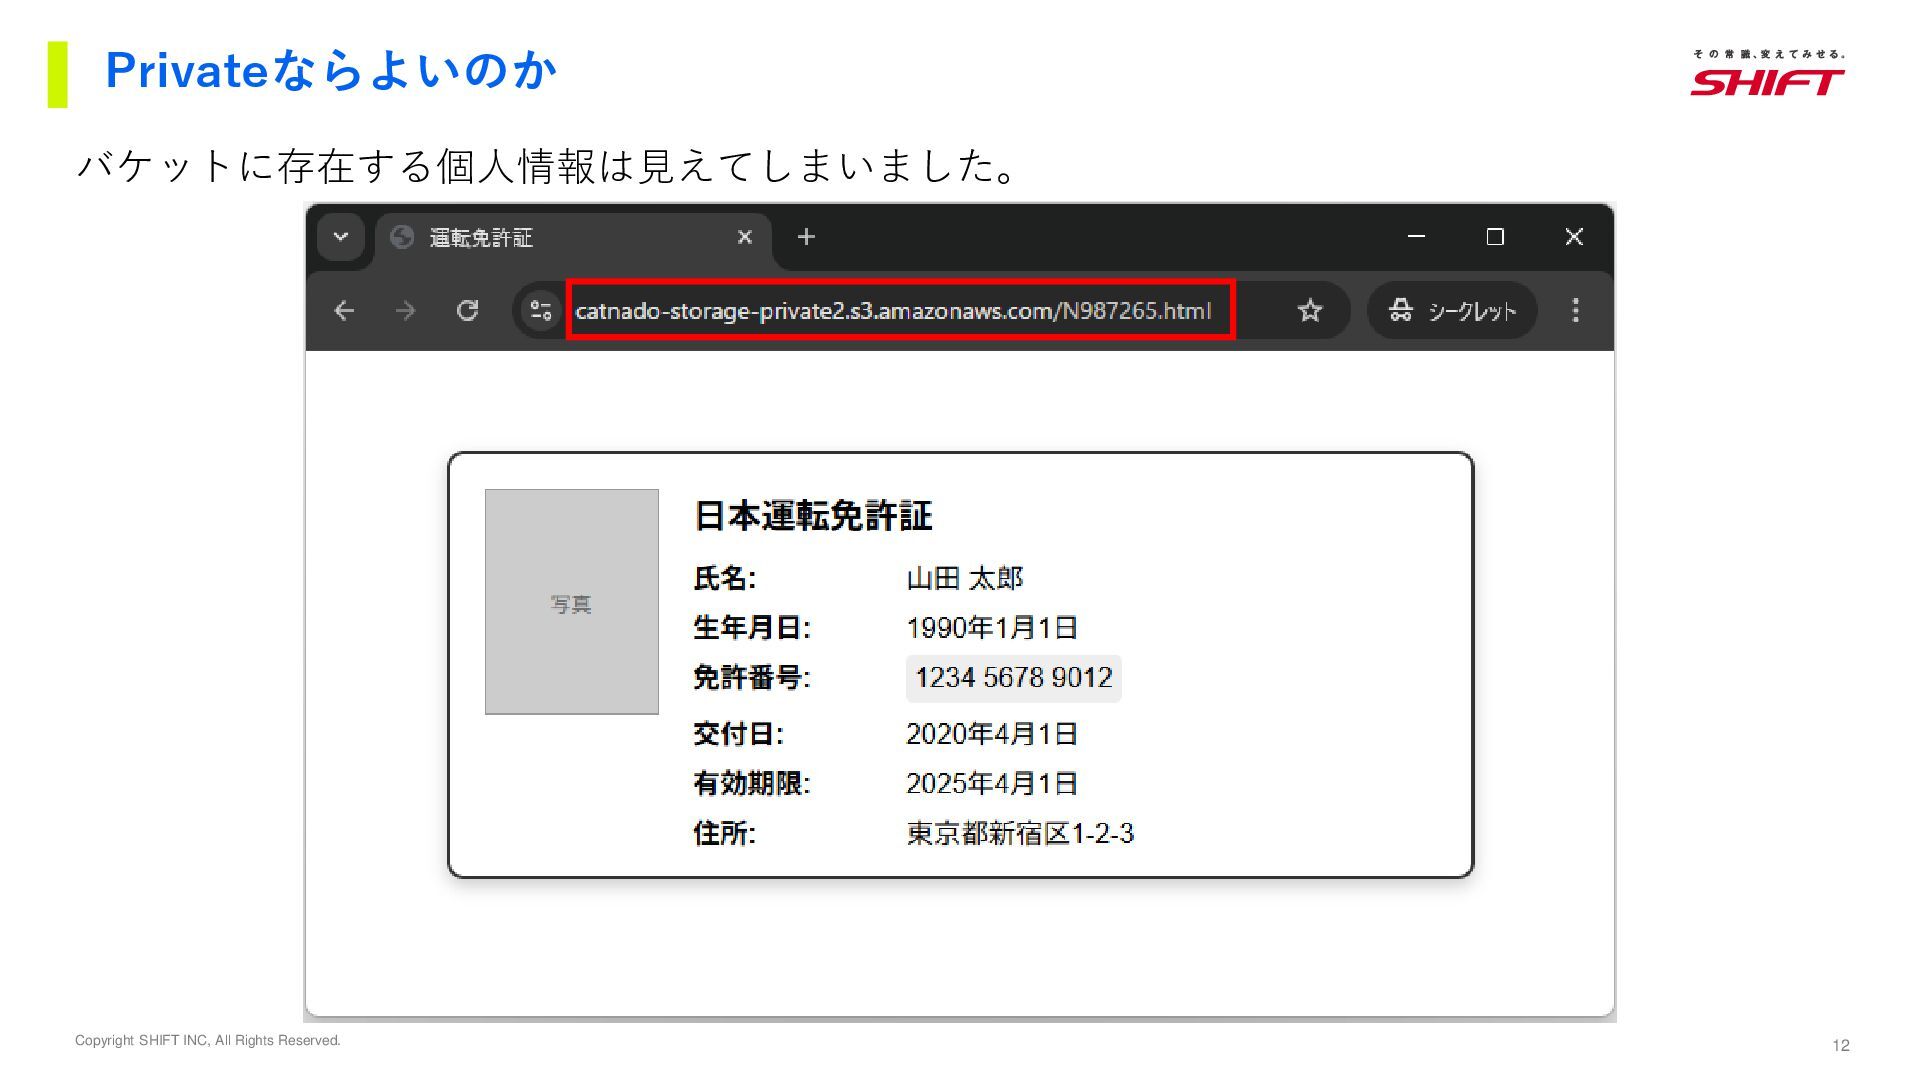
Task: Click the 日本運転免許証 heading
Action: [812, 516]
